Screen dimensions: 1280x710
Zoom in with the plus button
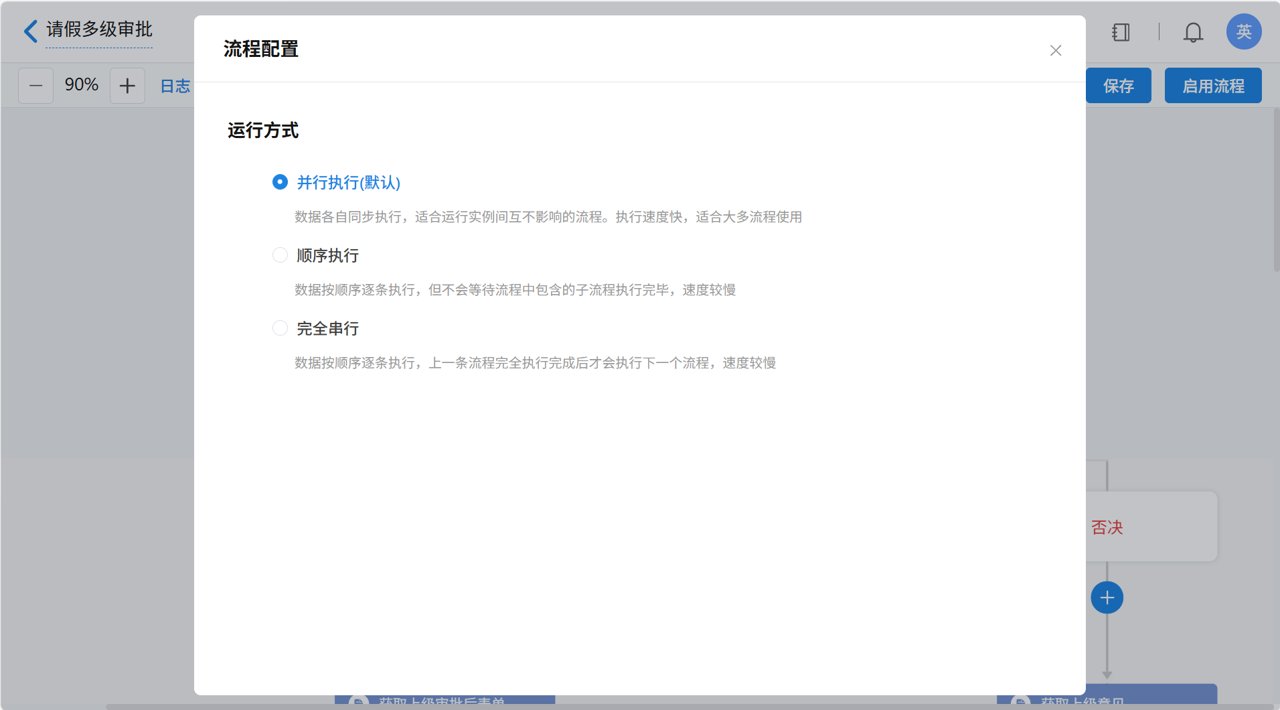(x=127, y=86)
